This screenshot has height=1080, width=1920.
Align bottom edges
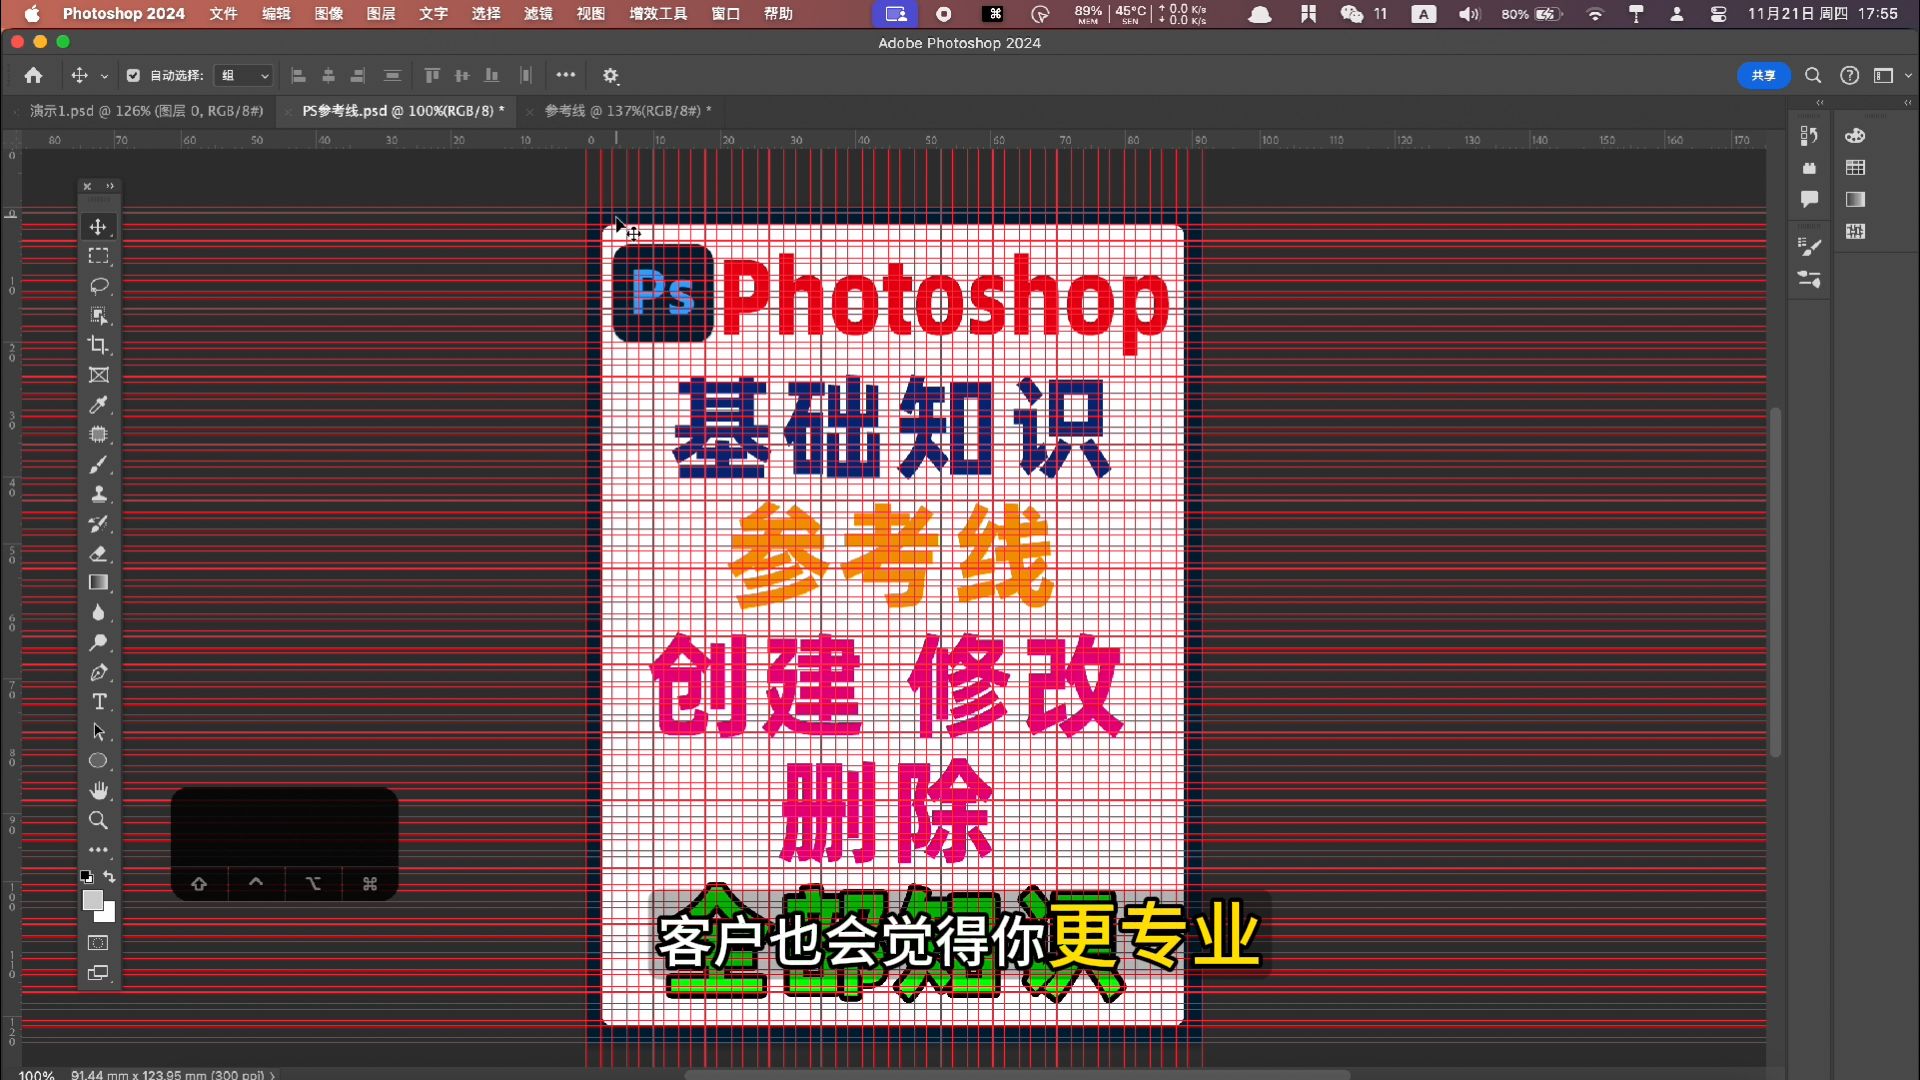(x=492, y=75)
